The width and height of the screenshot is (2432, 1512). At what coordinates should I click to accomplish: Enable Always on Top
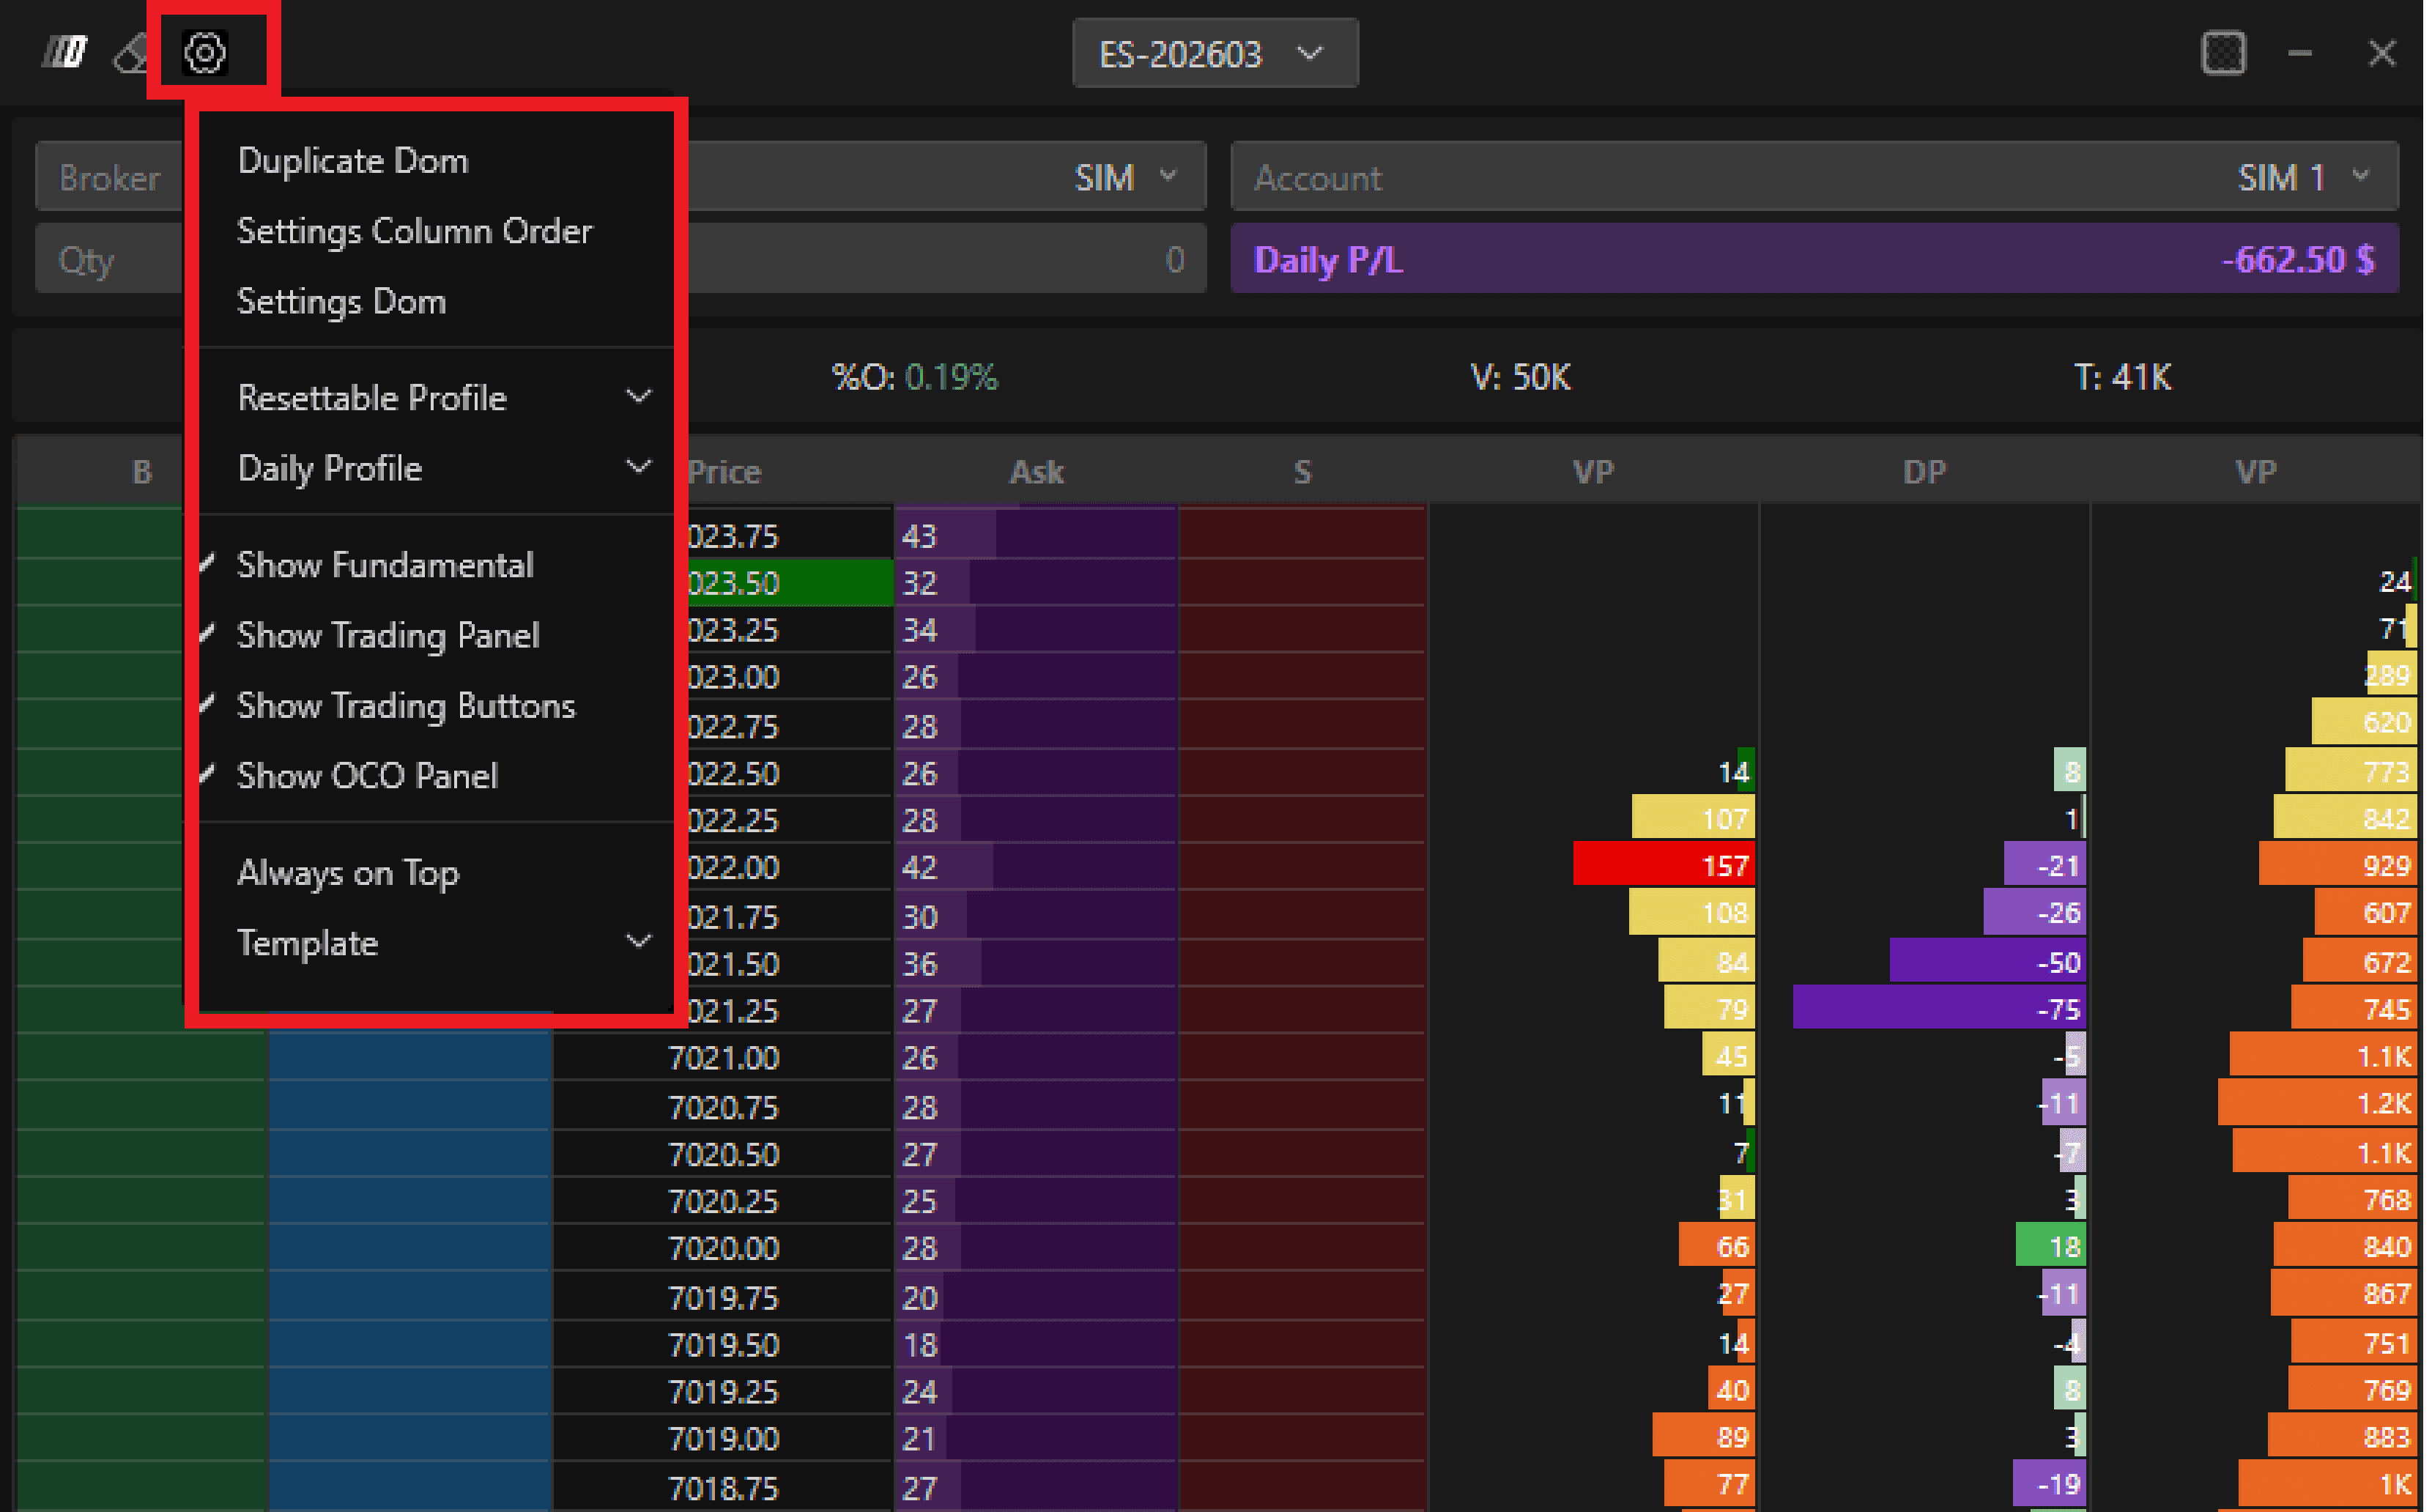click(x=348, y=873)
